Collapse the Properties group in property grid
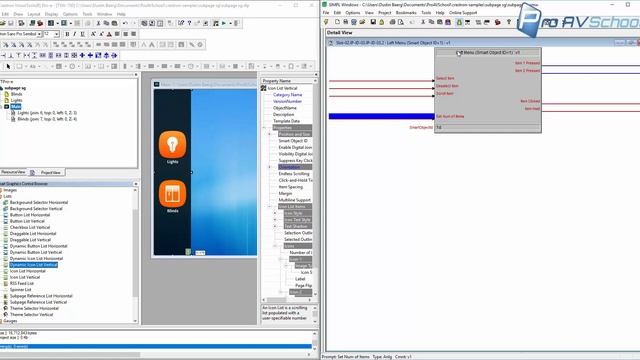This screenshot has width=640, height=360. tap(264, 128)
